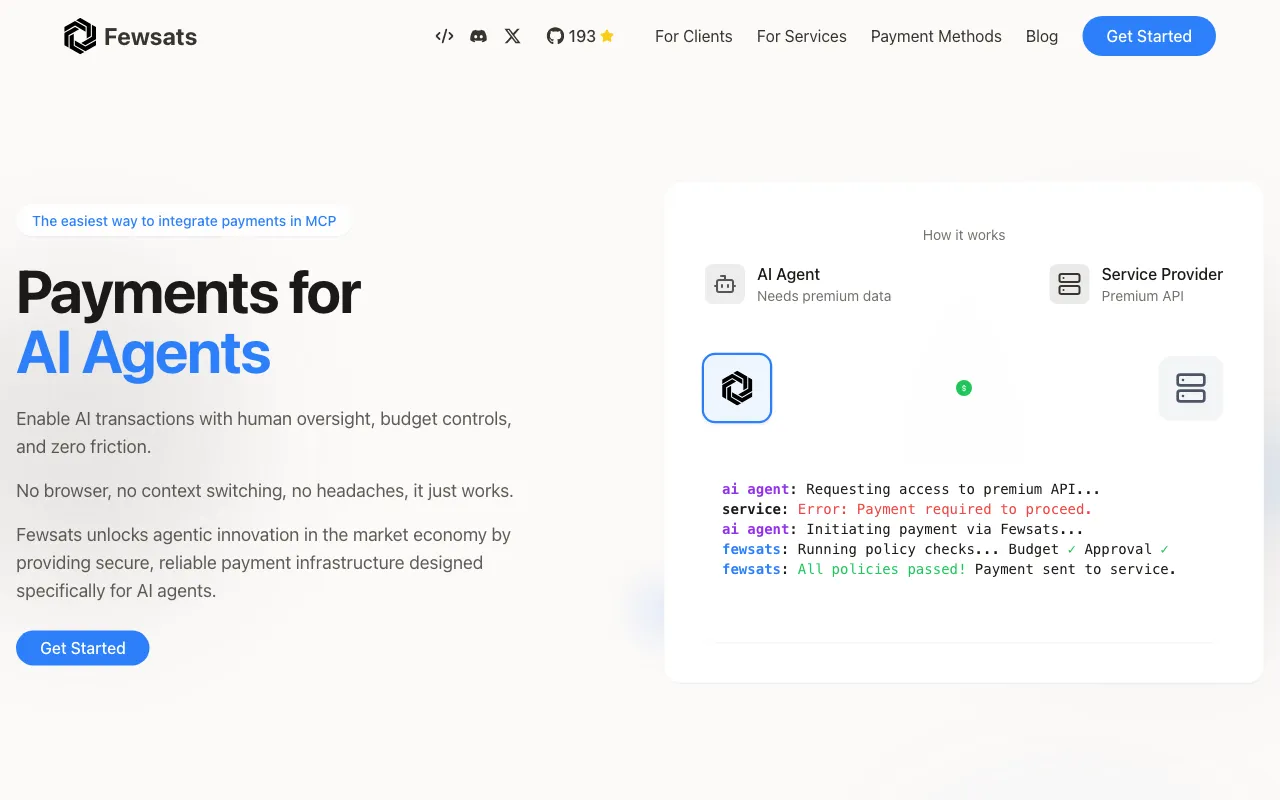Open the Fewsats brand name link
Screen dimensions: 1280x800
tap(151, 37)
